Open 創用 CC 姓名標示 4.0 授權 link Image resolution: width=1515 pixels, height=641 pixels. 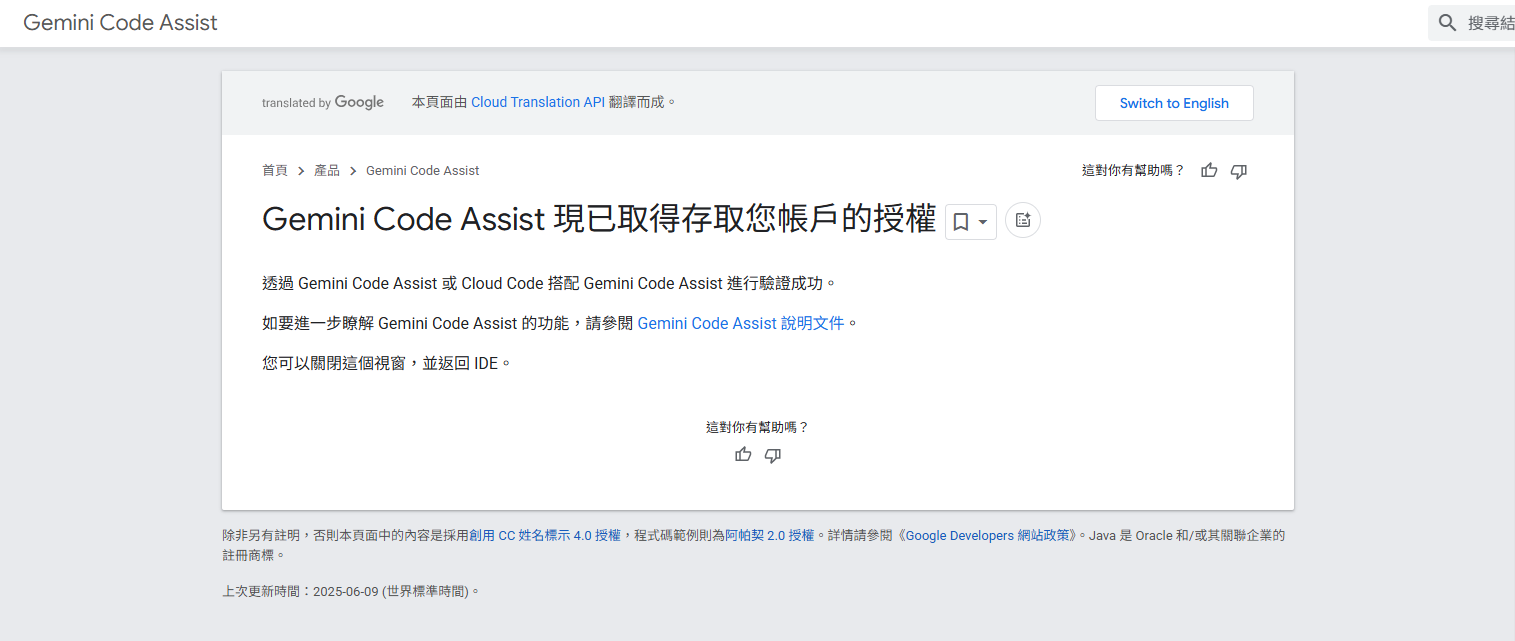pos(545,535)
